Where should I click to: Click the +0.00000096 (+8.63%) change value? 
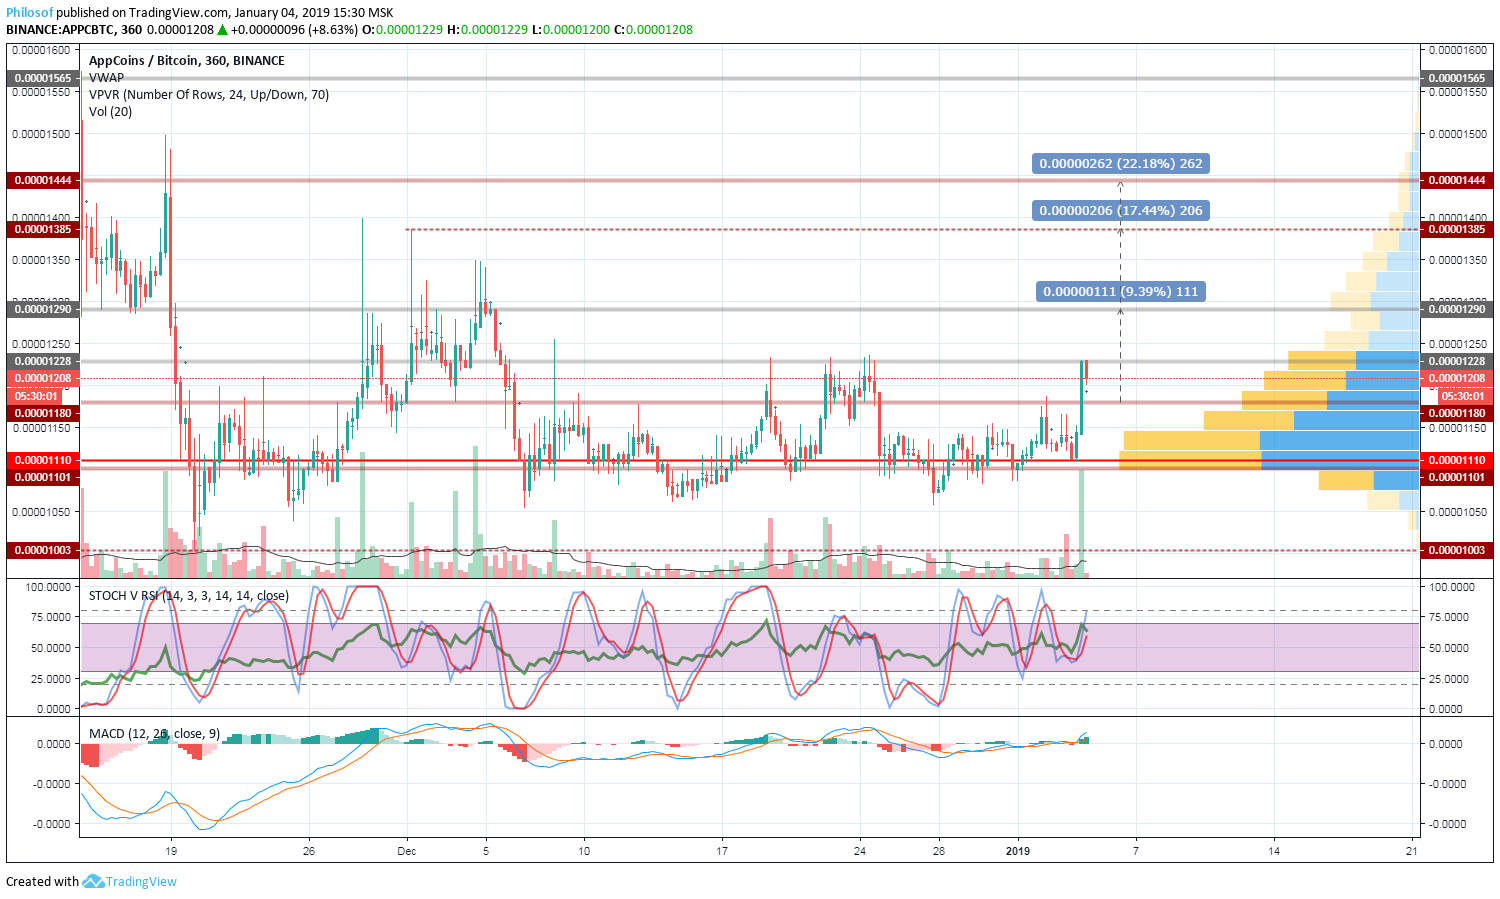(x=294, y=30)
